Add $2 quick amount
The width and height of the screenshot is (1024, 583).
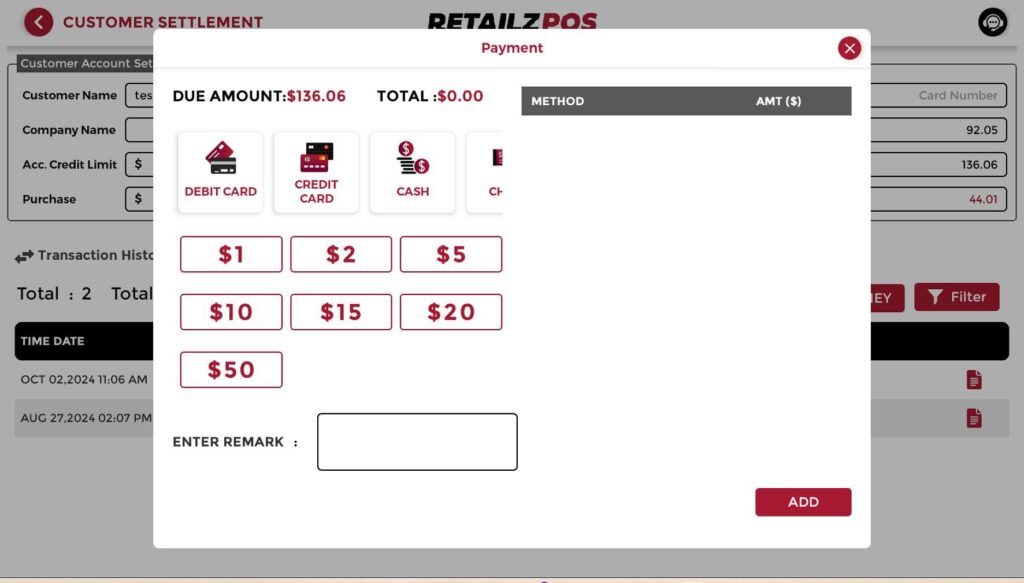(341, 254)
